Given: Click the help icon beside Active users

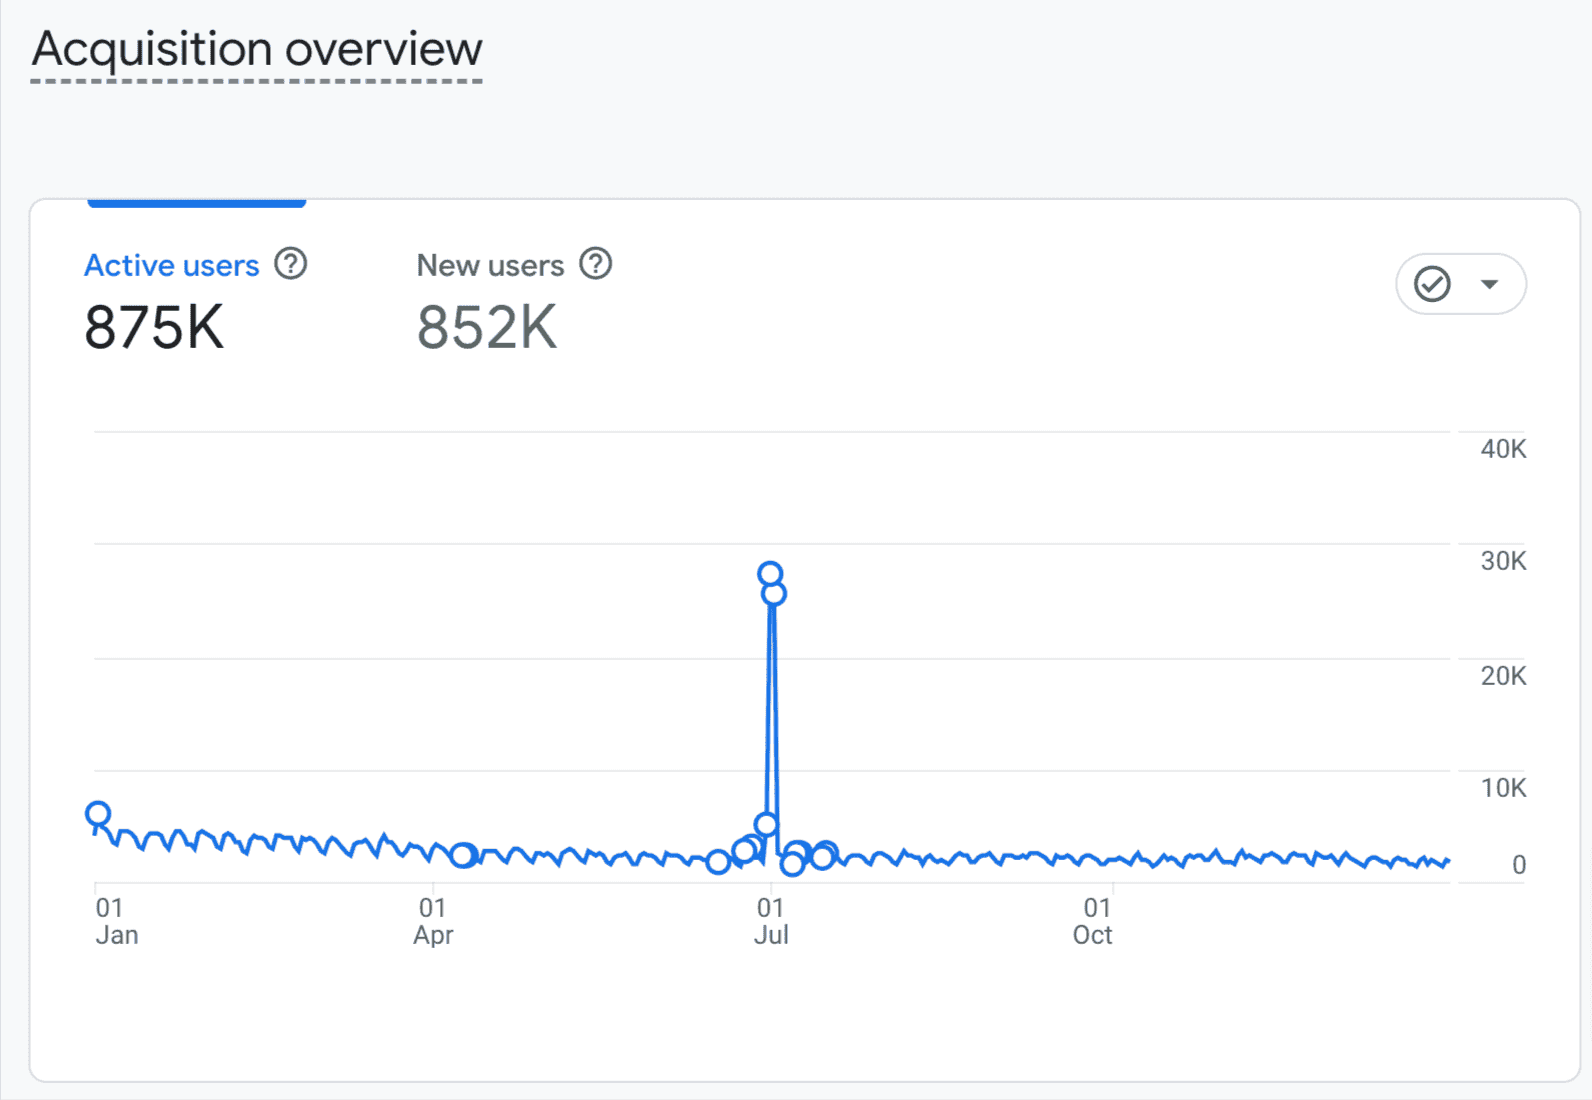Looking at the screenshot, I should pos(290,264).
